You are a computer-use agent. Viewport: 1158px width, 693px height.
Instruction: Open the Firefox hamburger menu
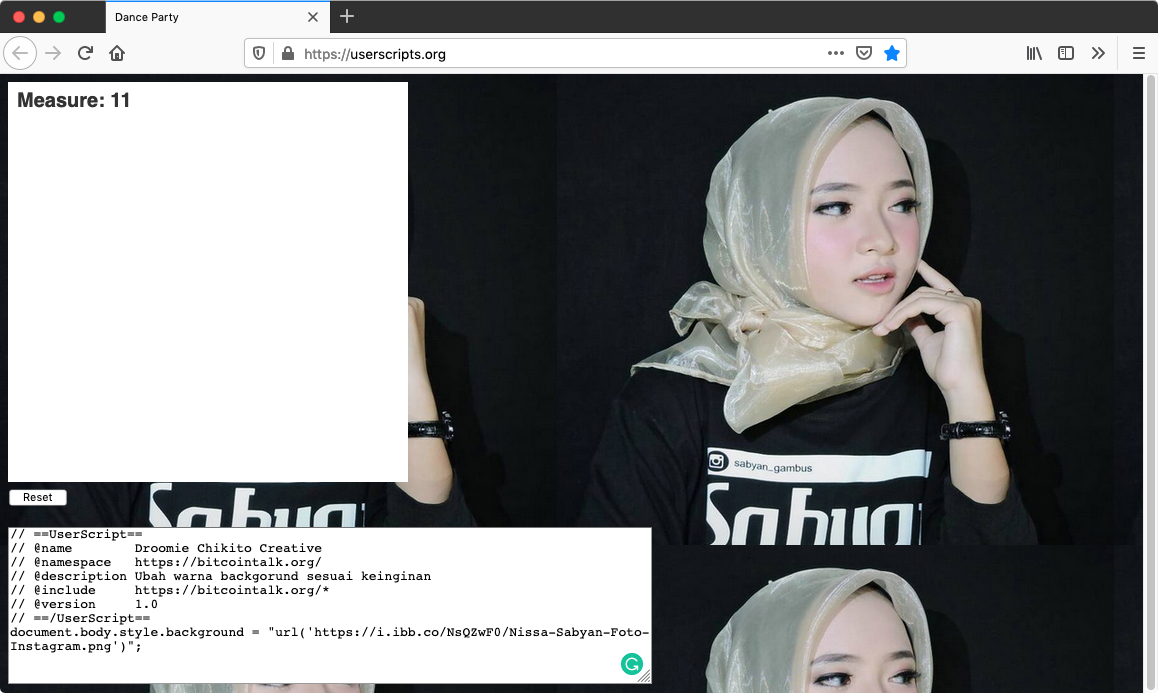point(1139,53)
